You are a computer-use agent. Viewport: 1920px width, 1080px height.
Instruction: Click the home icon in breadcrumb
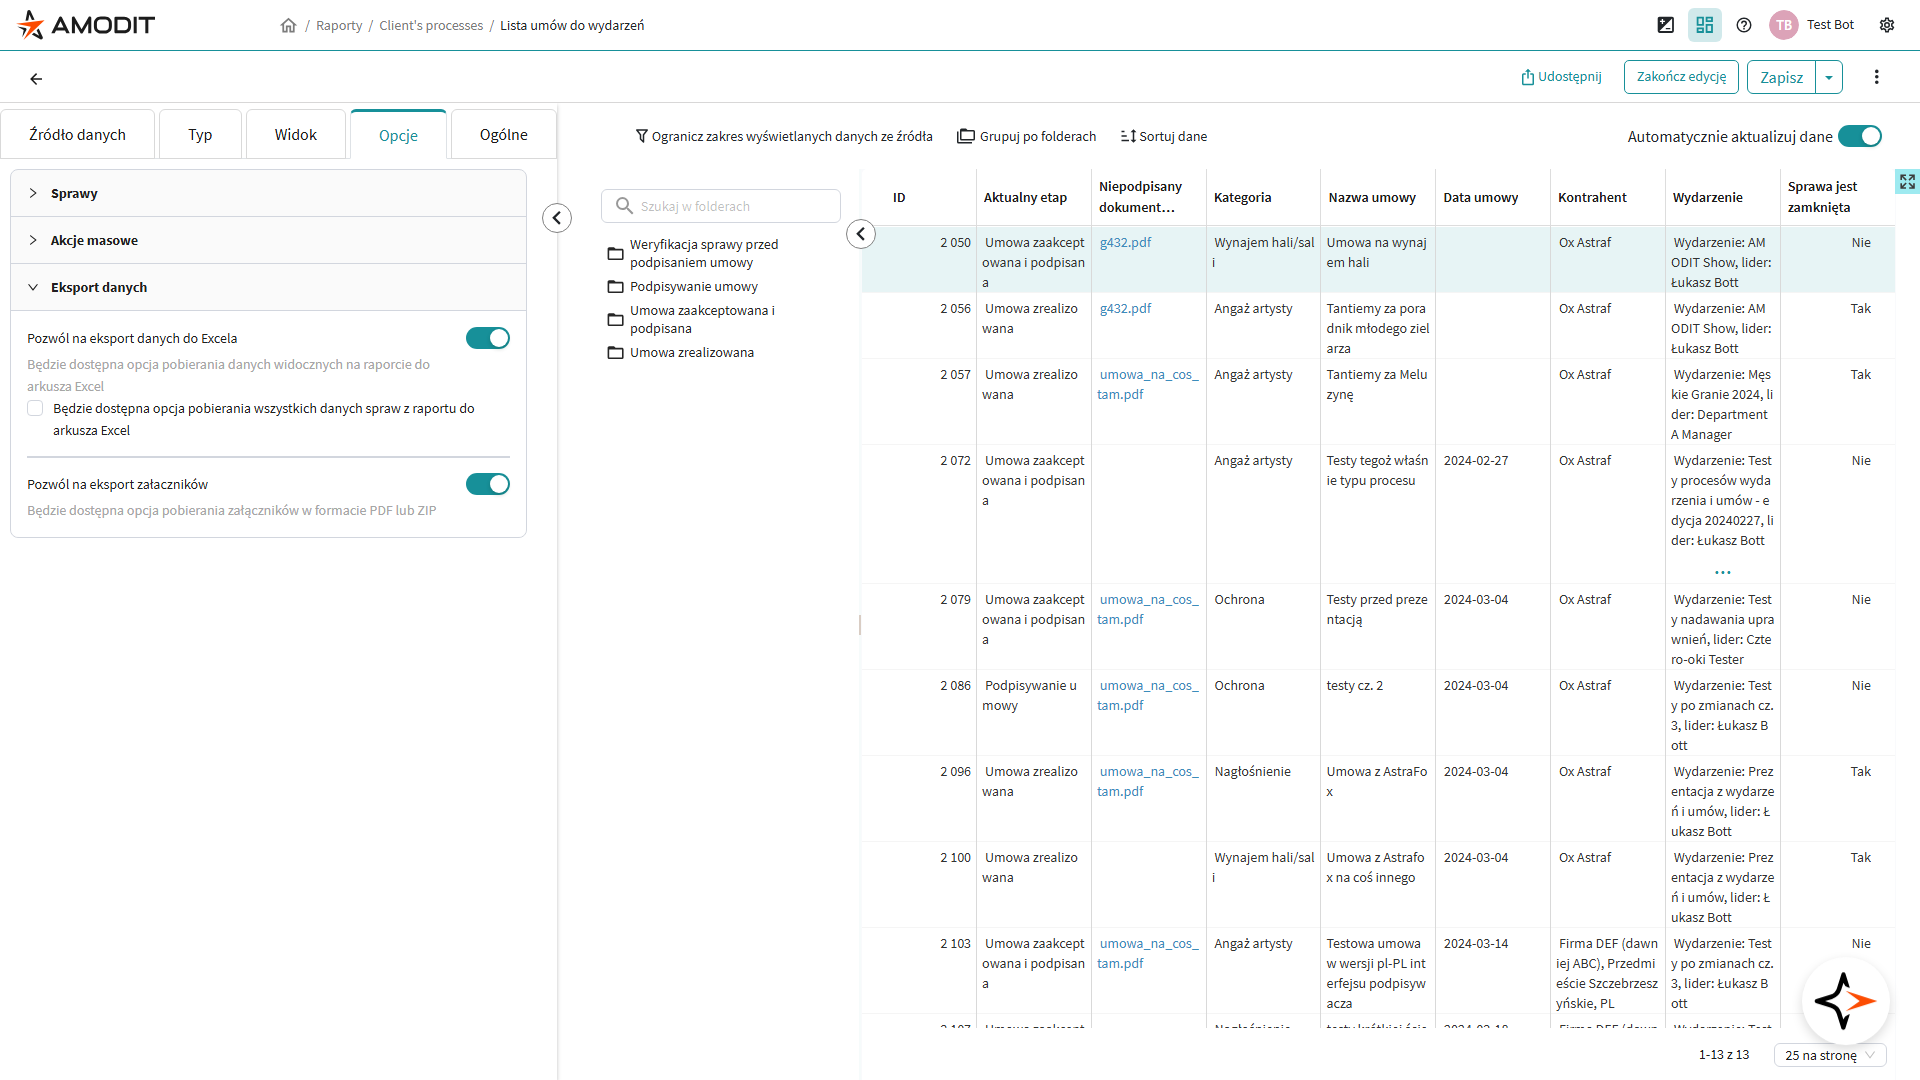[x=288, y=25]
